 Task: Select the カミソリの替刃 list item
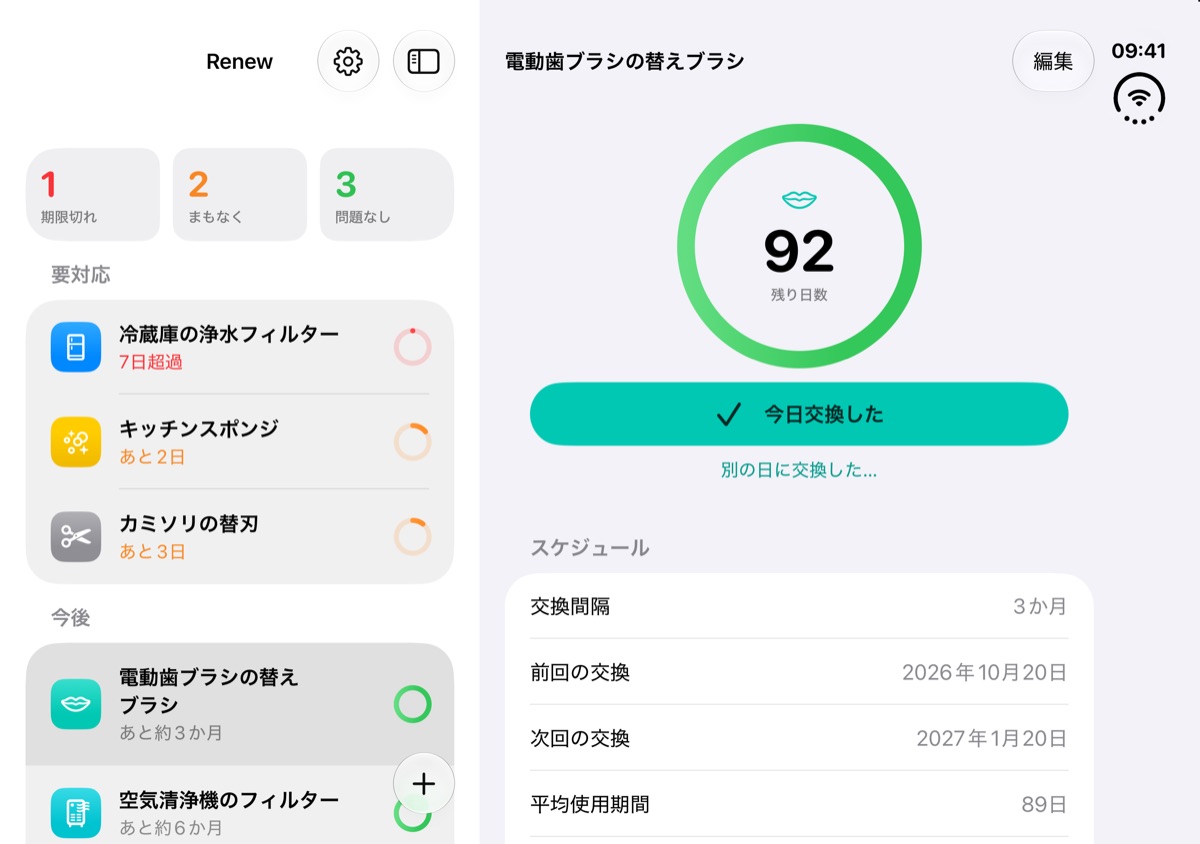[240, 537]
